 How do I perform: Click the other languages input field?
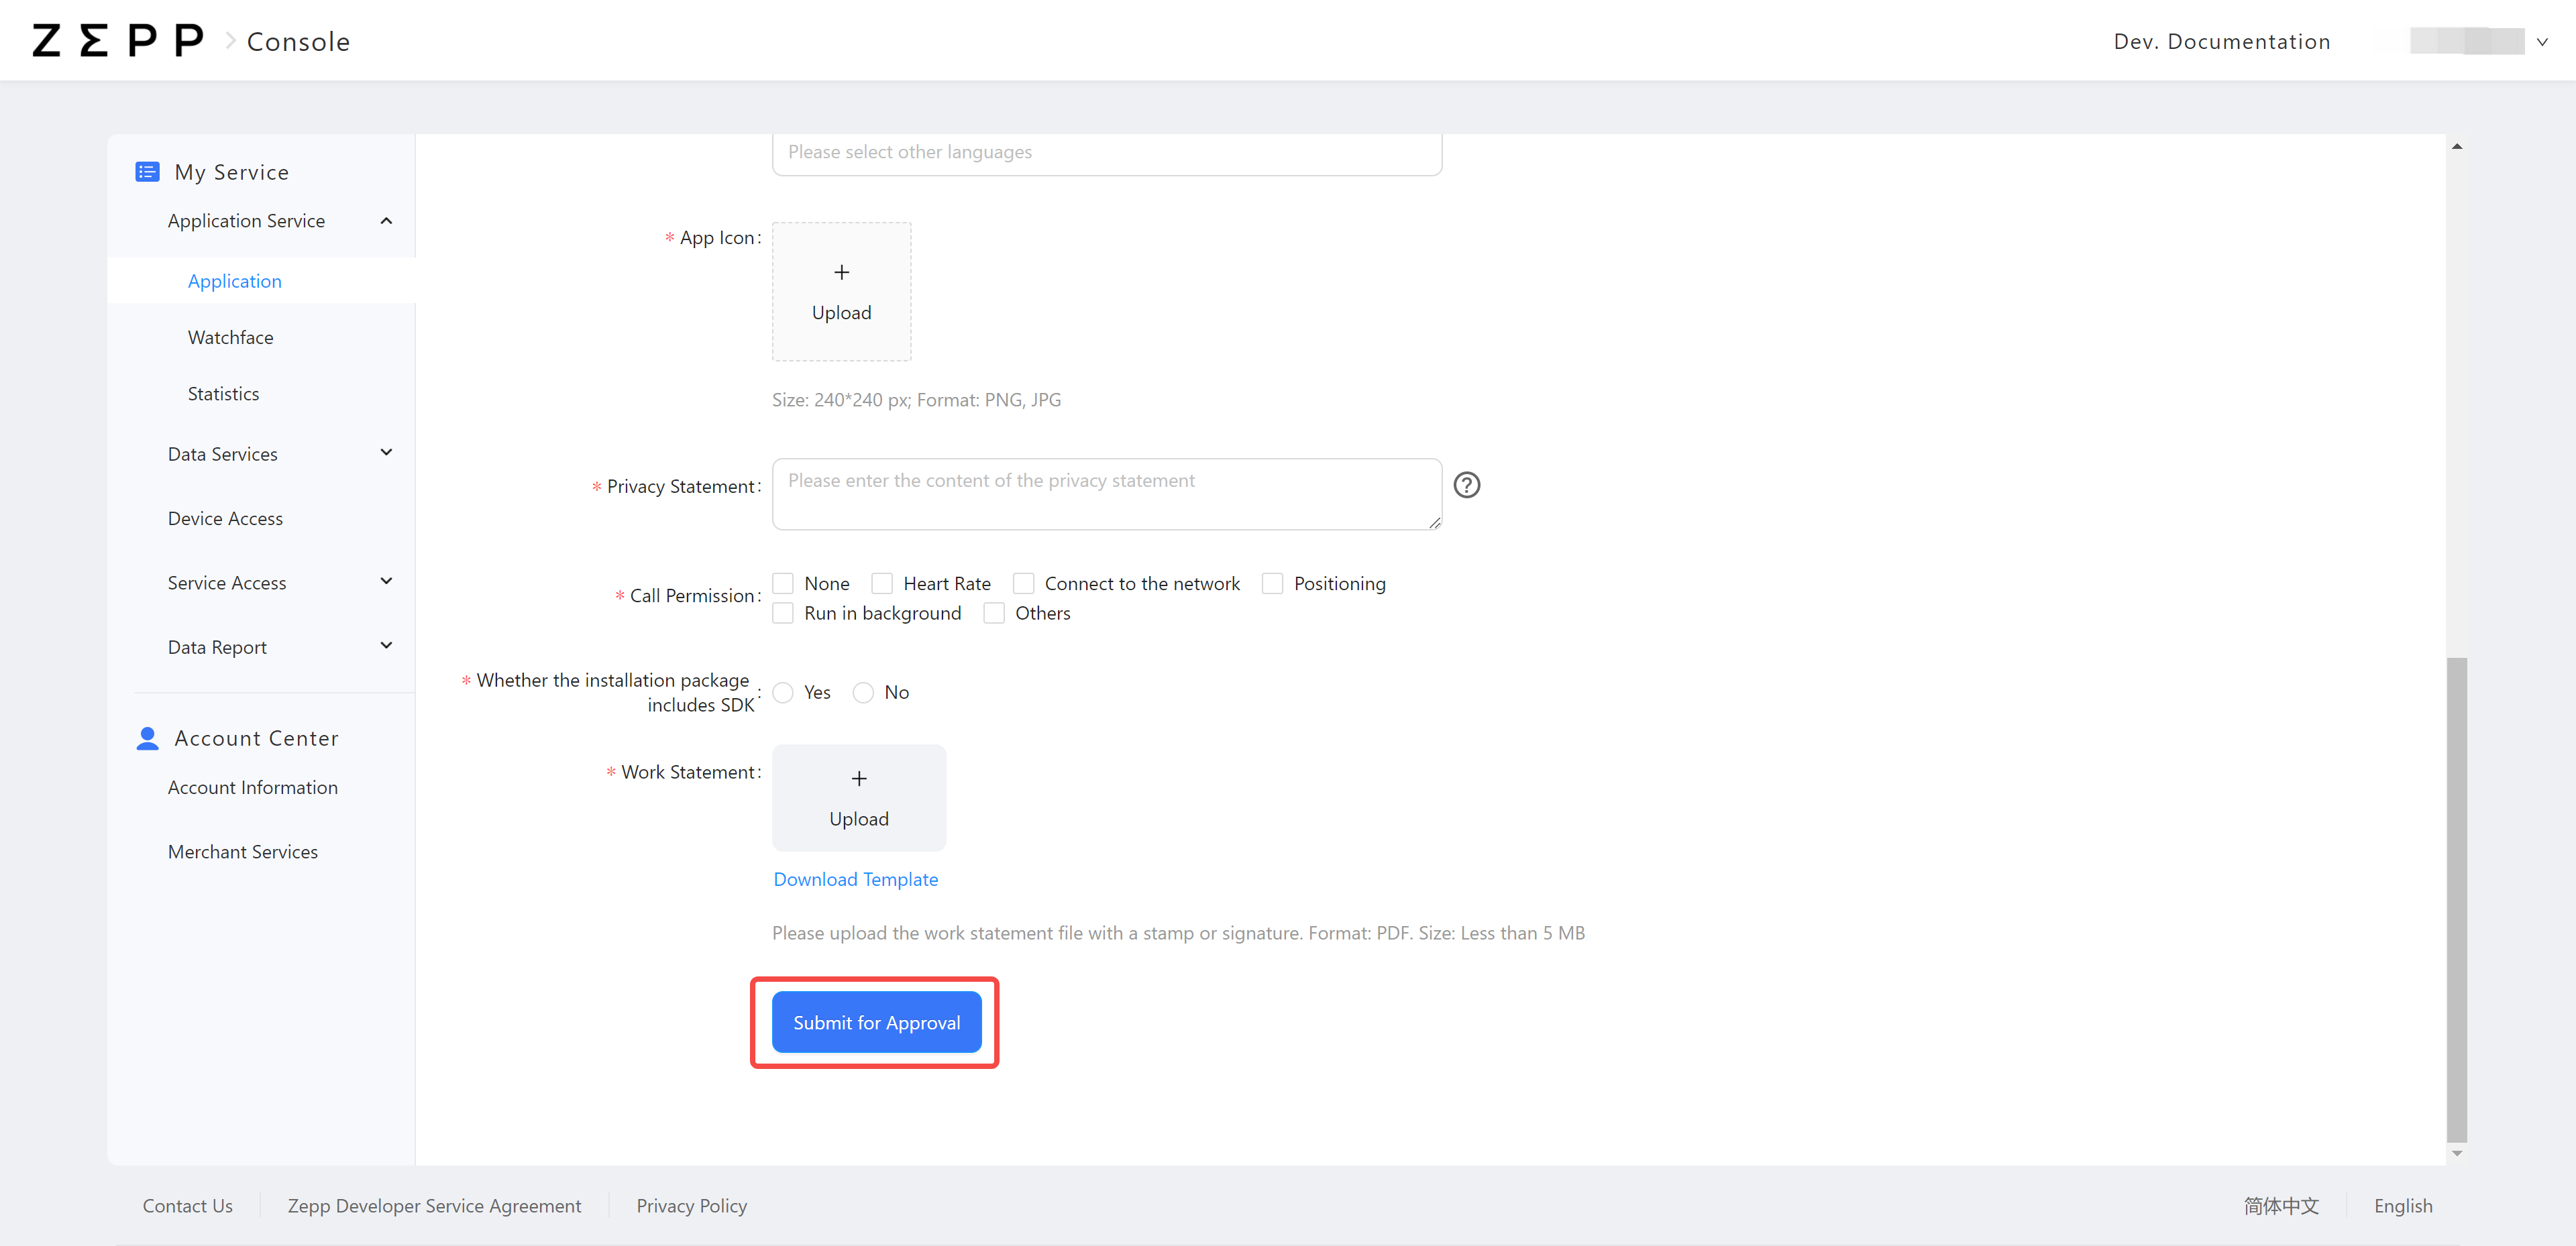pyautogui.click(x=1106, y=152)
